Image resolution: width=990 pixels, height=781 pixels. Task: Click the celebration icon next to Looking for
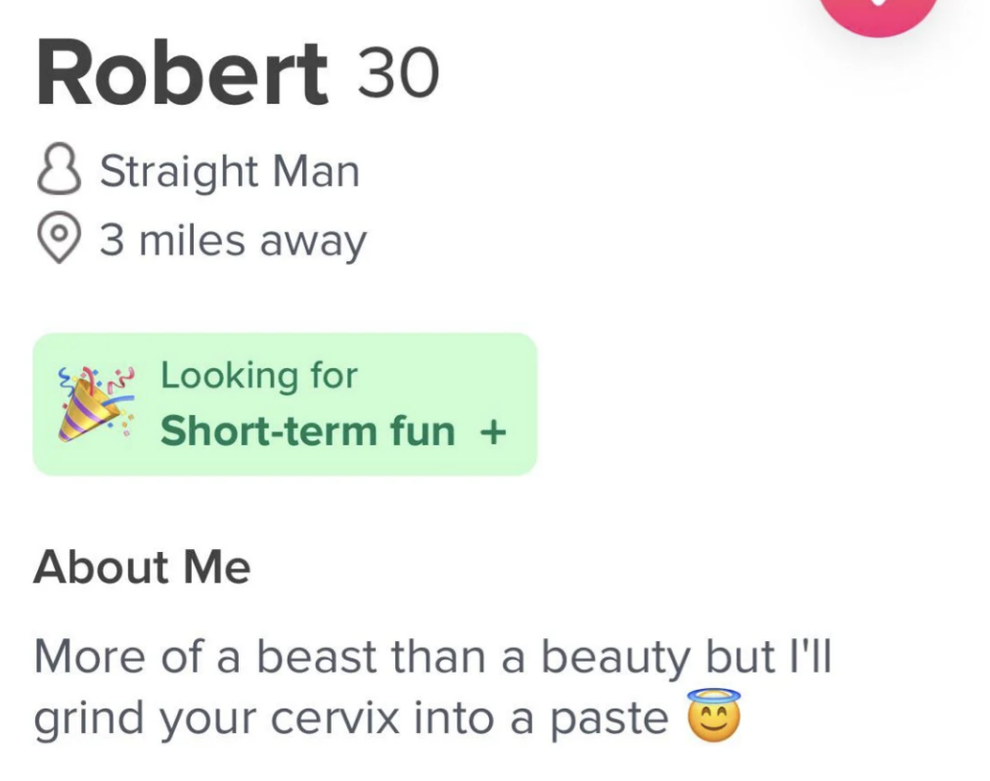95,402
